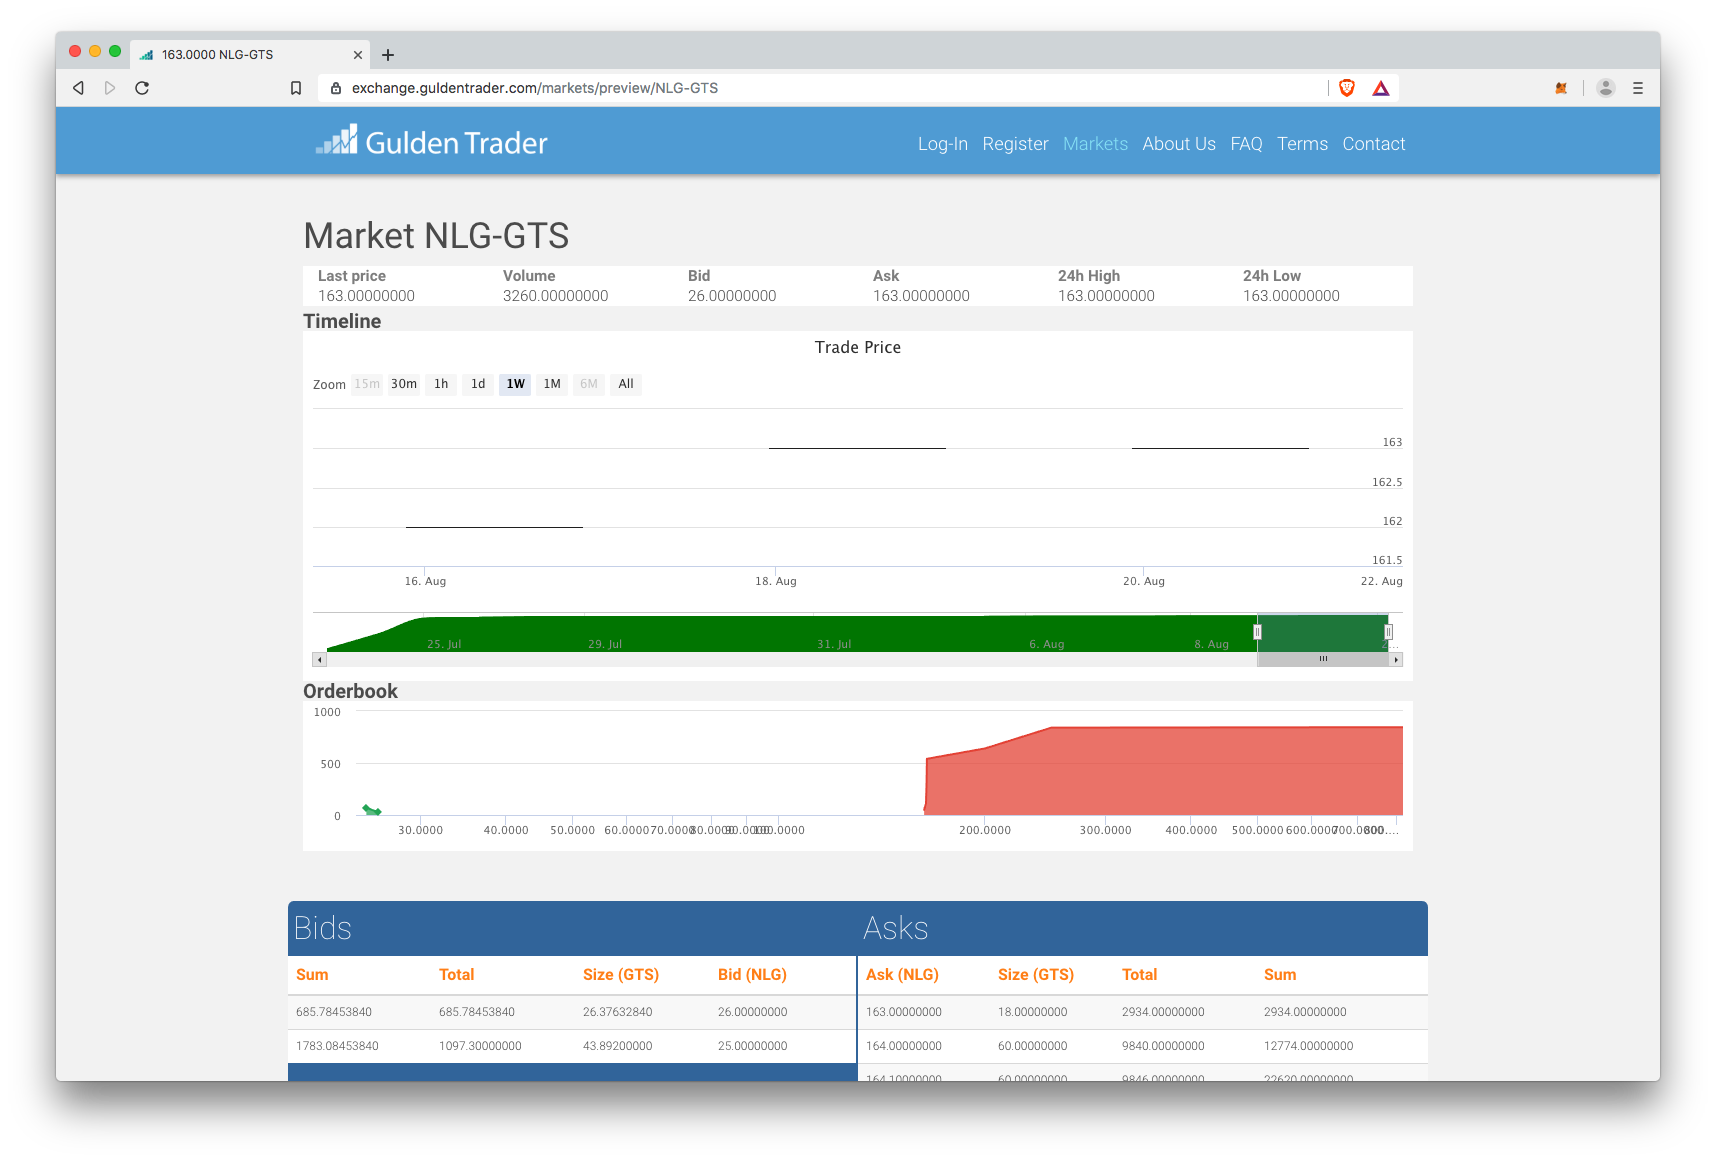
Task: Close the 163.0000 NLG-GTS tab
Action: 358,55
